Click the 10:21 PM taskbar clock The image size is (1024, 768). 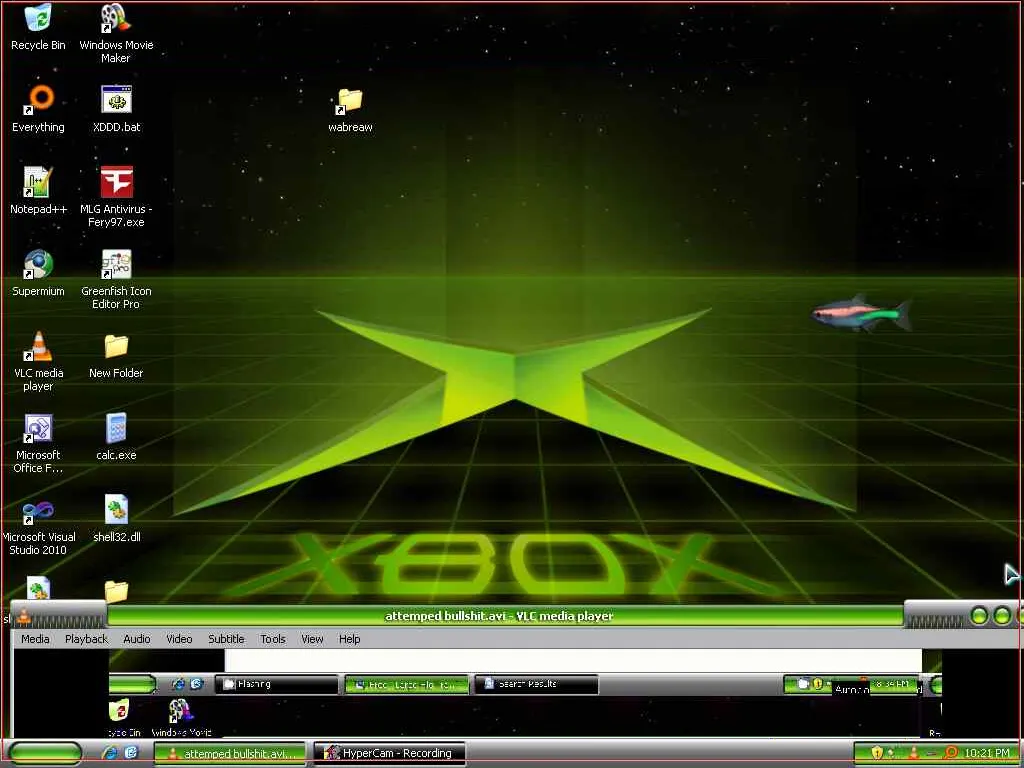(987, 753)
